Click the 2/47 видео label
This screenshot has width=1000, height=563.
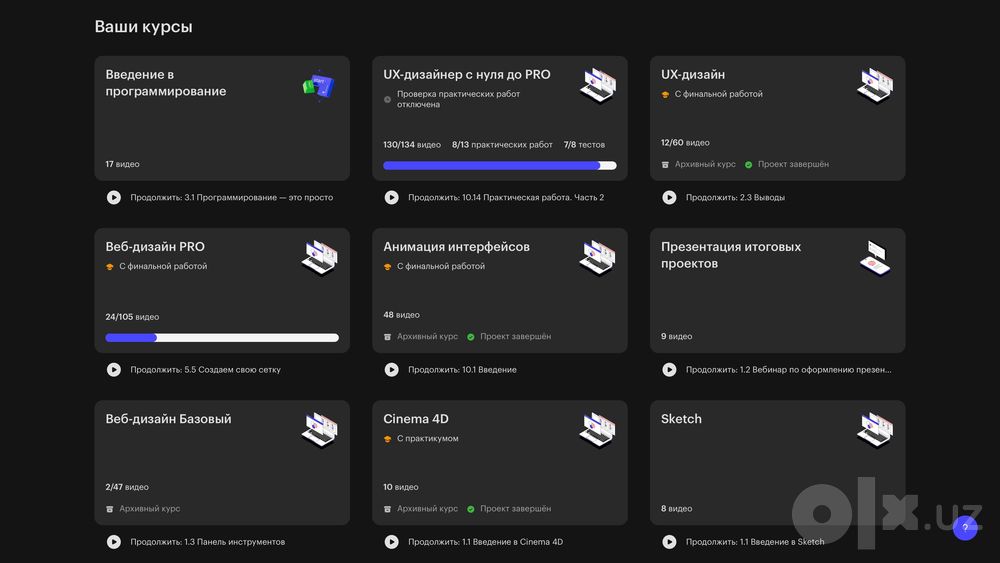tap(127, 487)
